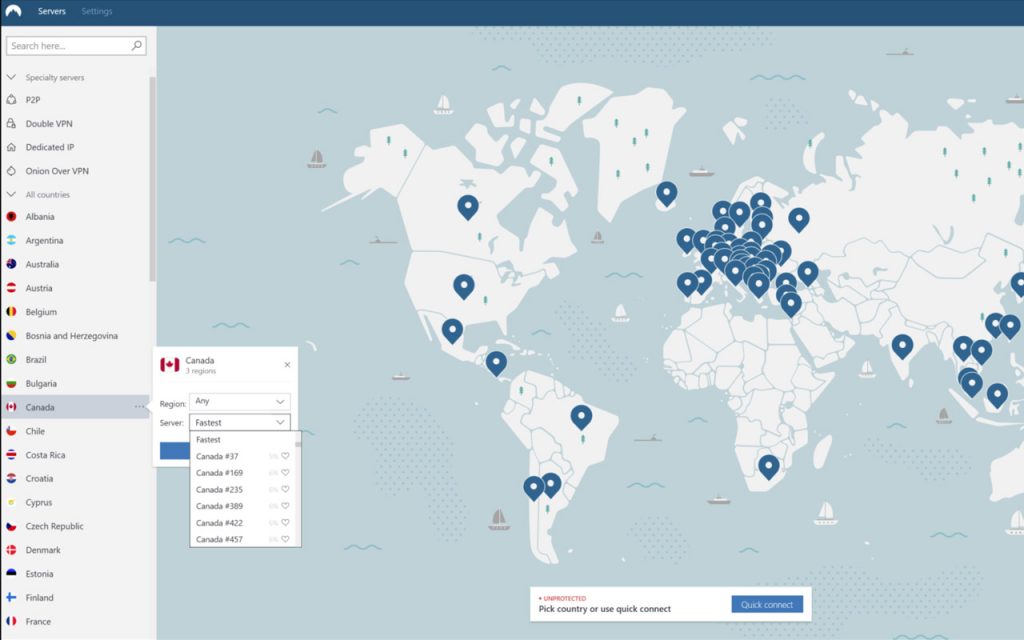Viewport: 1024px width, 640px height.
Task: Focus the Search here field
Action: coord(76,46)
